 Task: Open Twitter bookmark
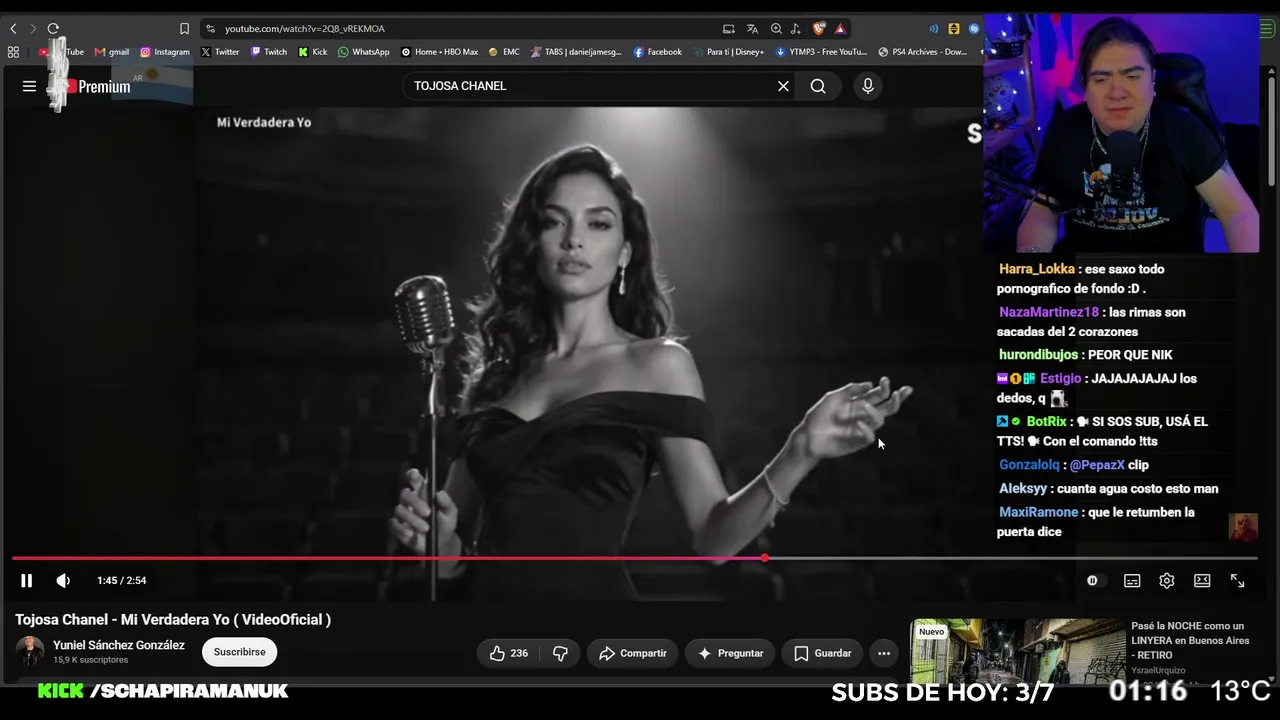coord(220,52)
